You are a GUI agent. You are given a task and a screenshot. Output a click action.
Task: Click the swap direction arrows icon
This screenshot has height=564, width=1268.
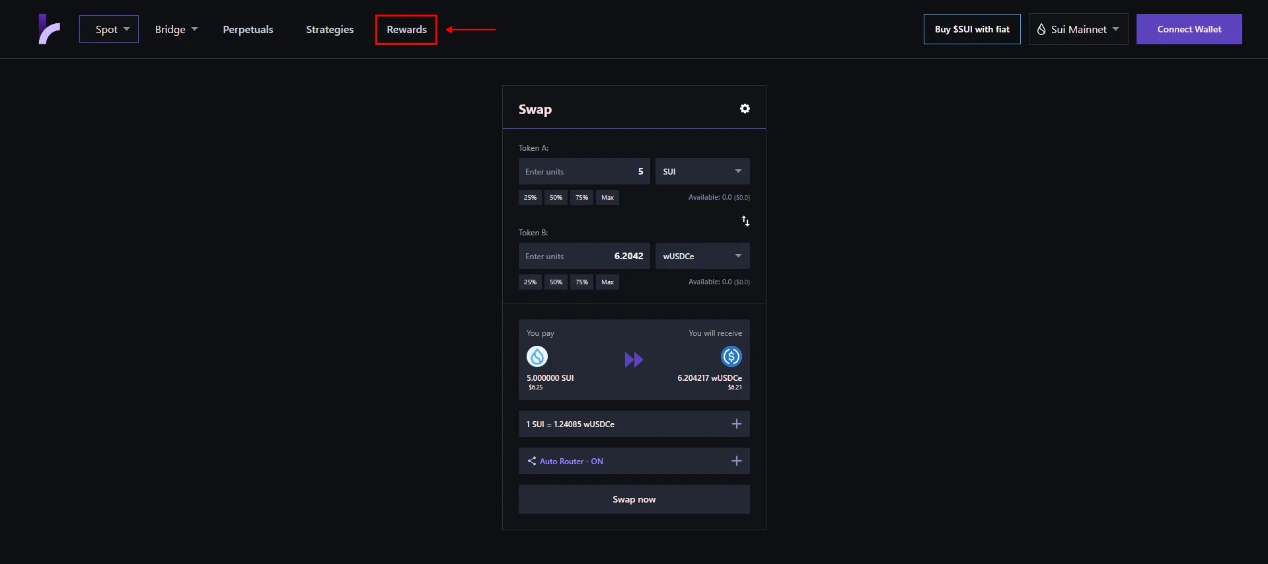pyautogui.click(x=745, y=221)
